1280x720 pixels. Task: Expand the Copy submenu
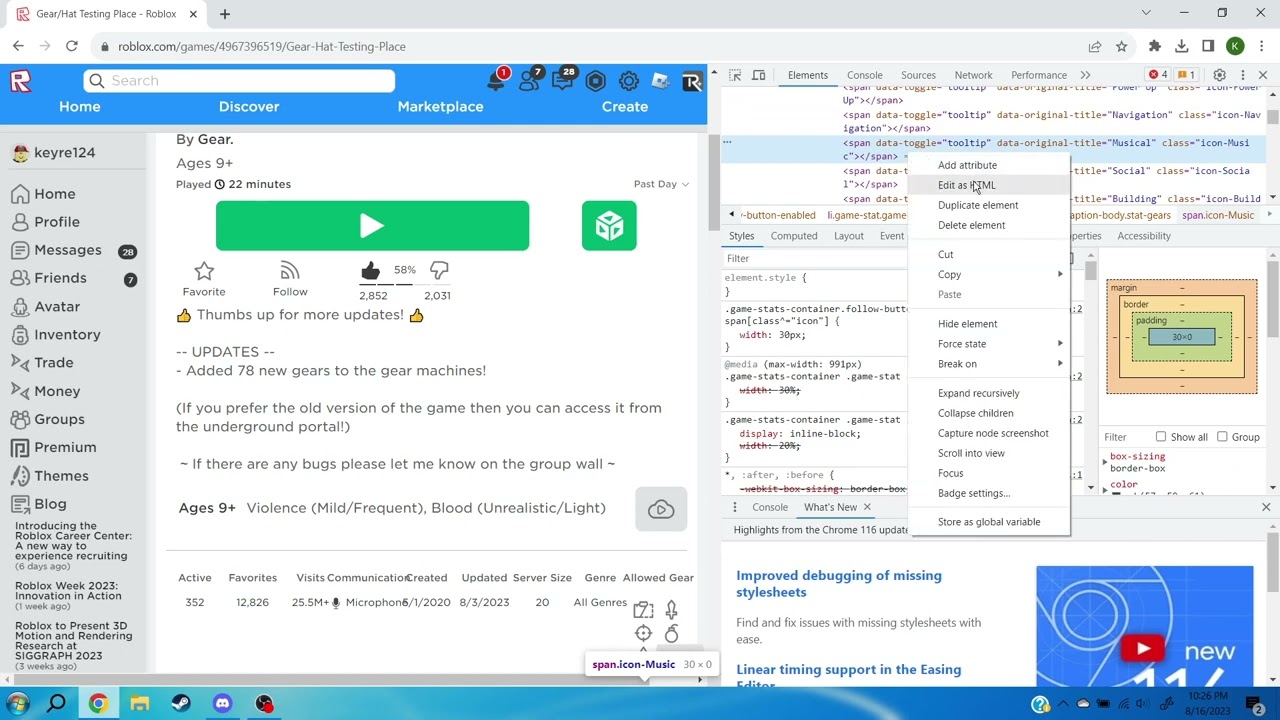pos(990,274)
